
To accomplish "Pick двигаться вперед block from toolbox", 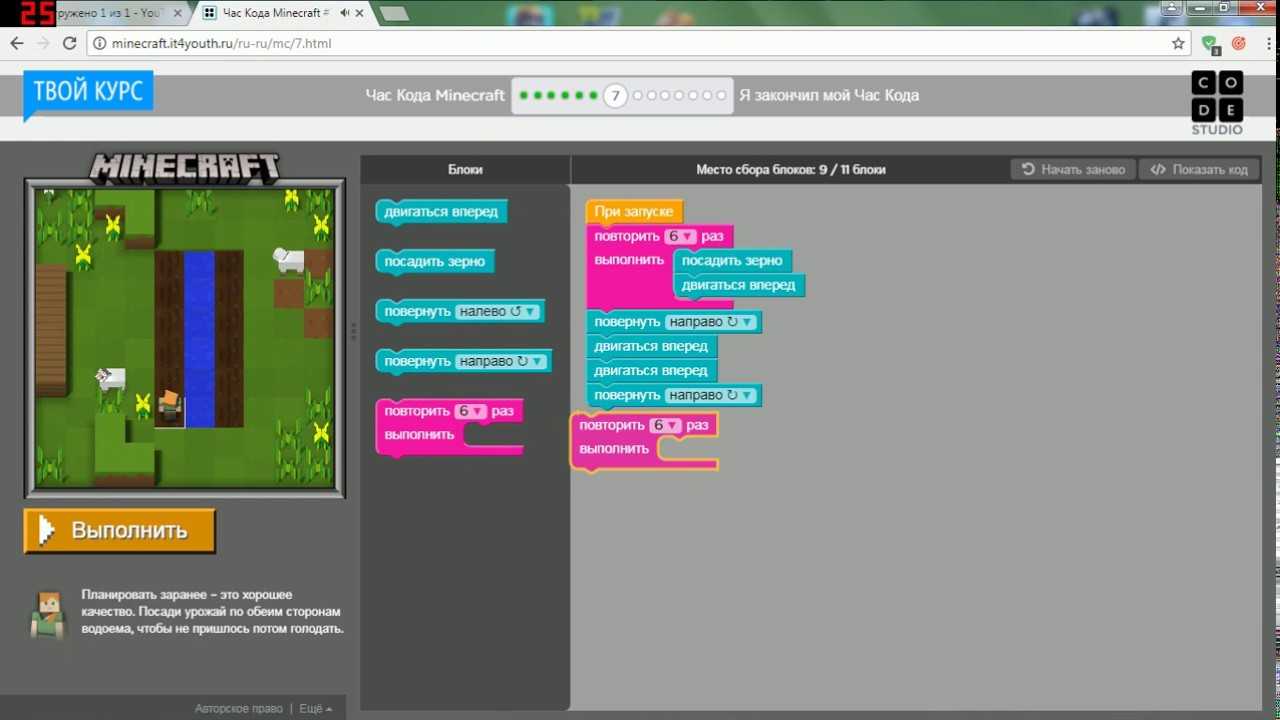I will (x=441, y=212).
